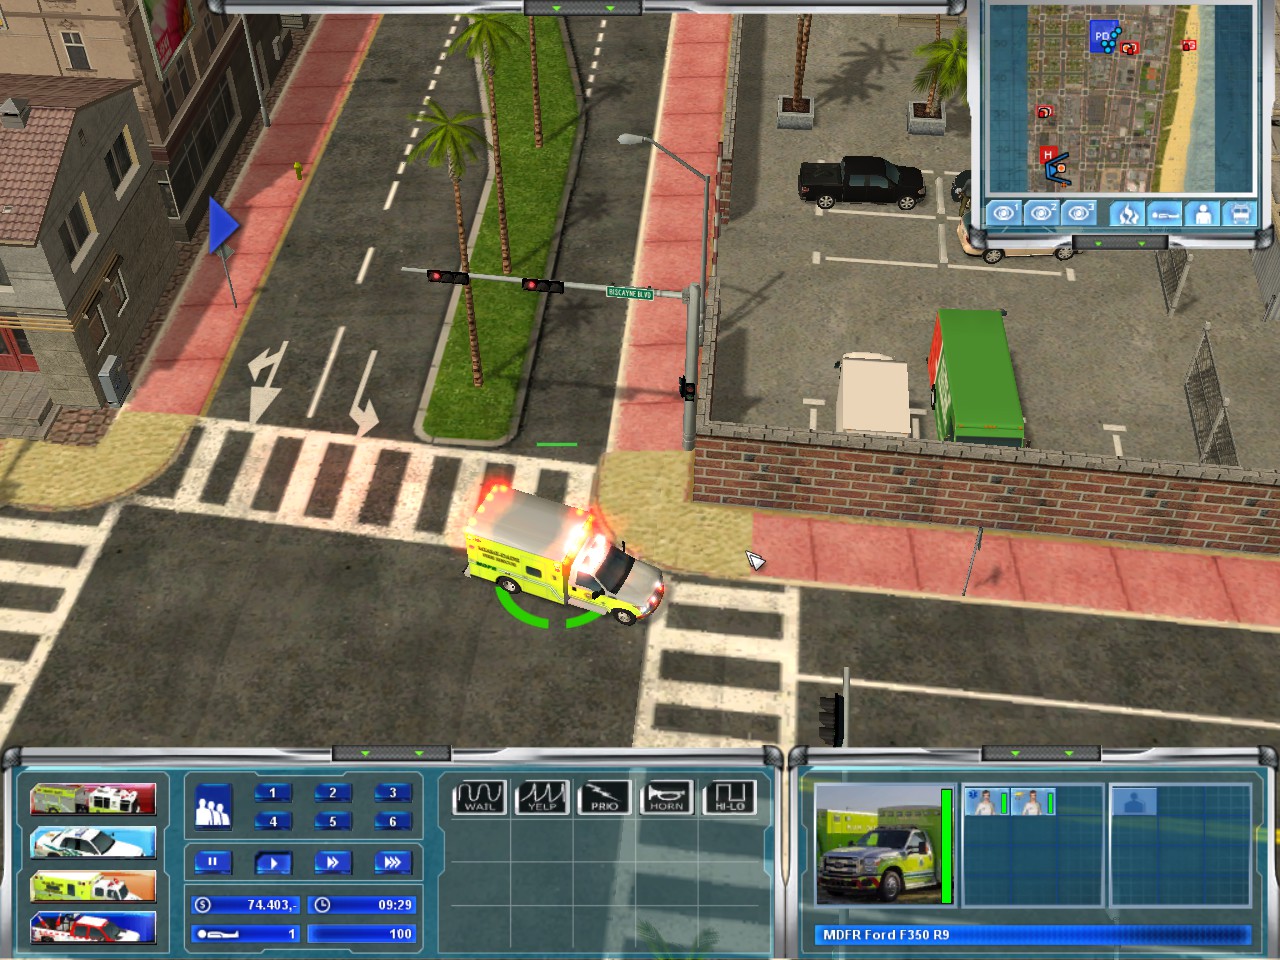Jump to hospital H marker on minimap
Image resolution: width=1280 pixels, height=960 pixels.
coord(1048,155)
